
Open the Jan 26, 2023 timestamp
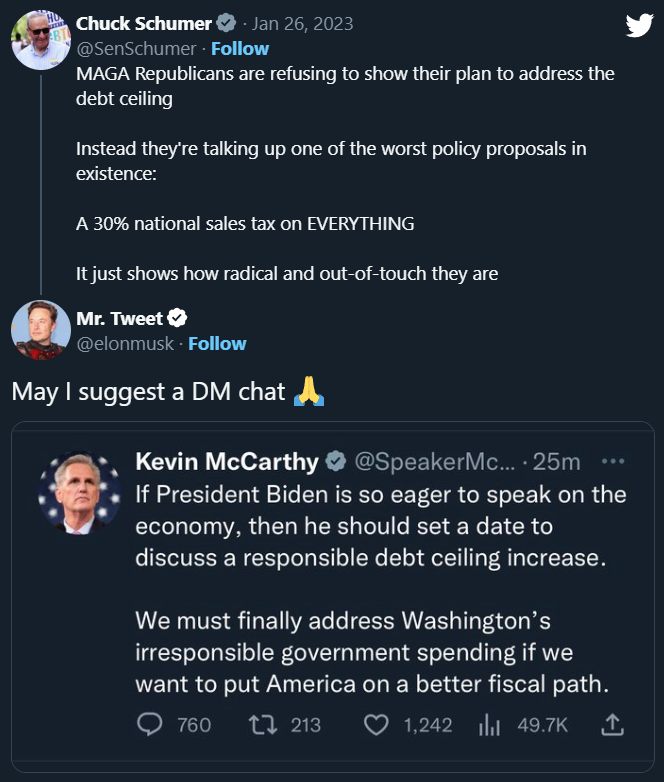tap(306, 23)
